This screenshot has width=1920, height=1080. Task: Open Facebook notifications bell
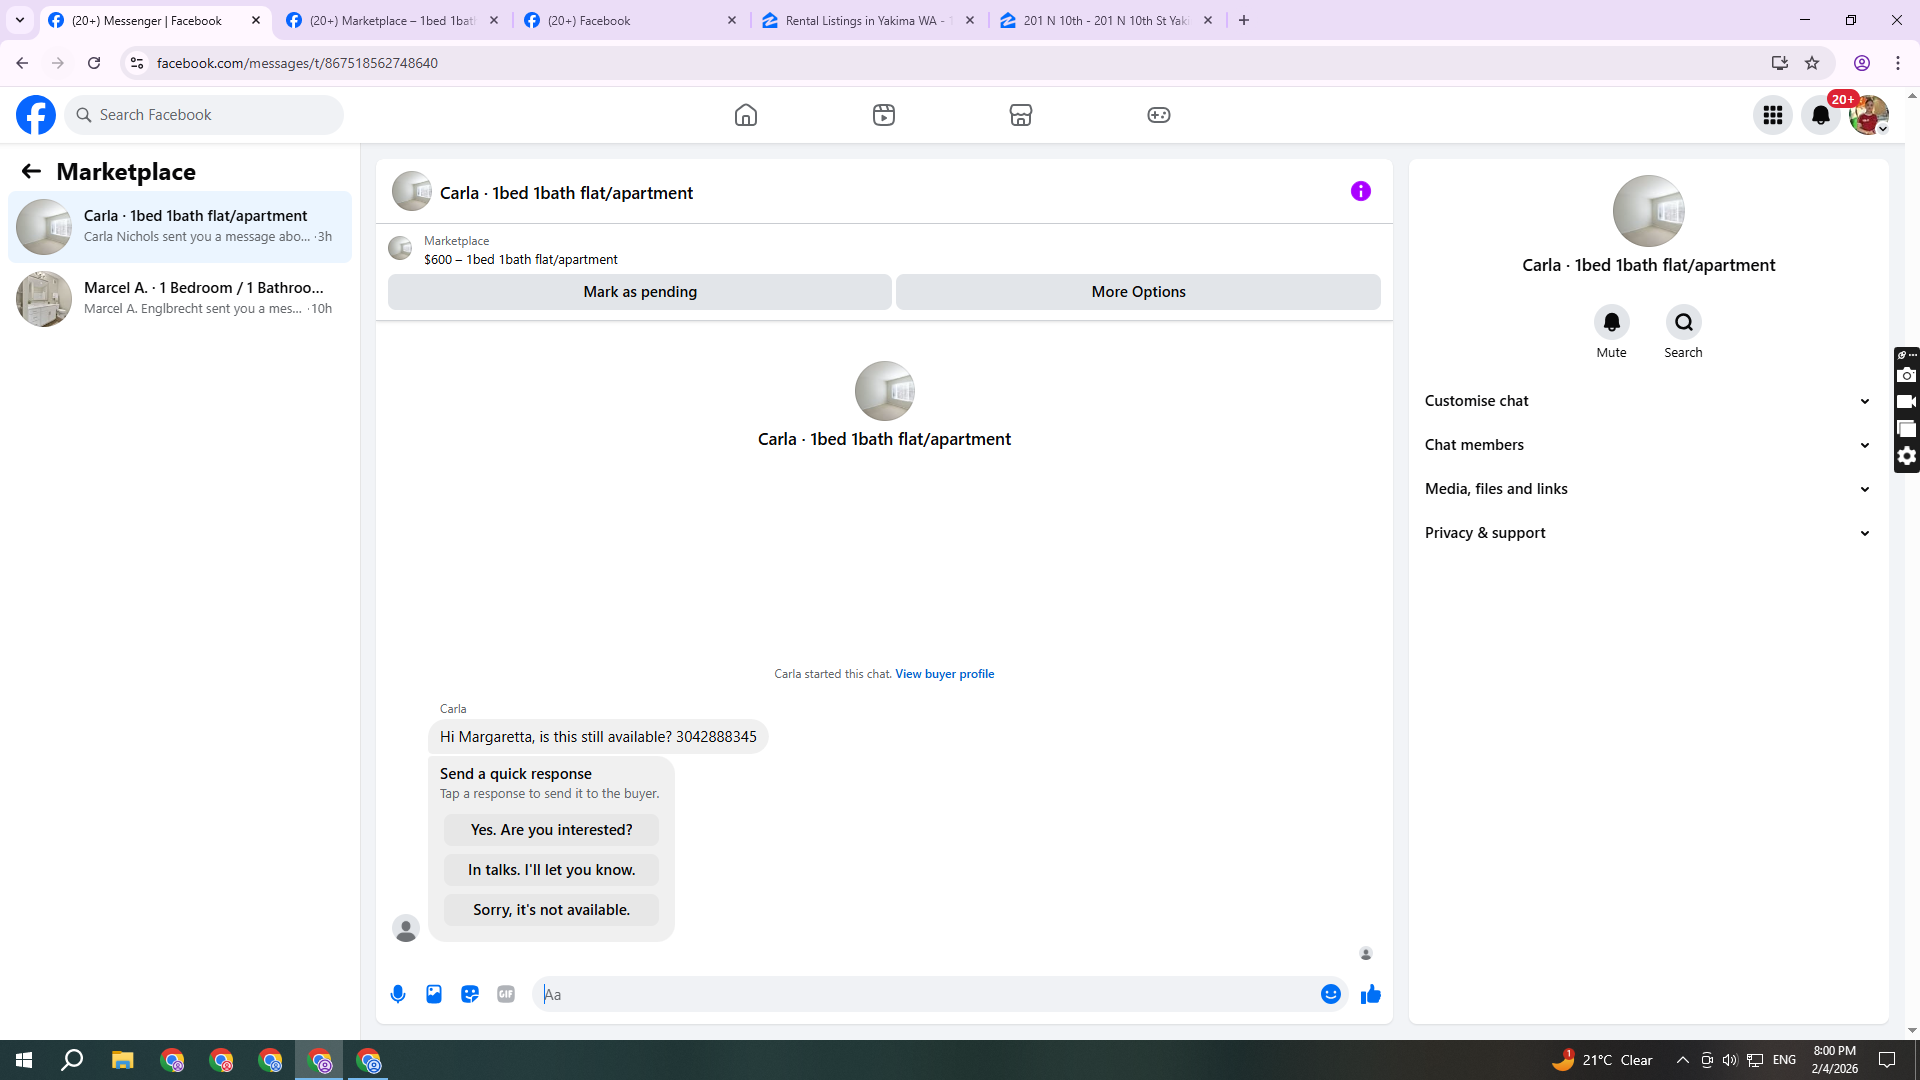tap(1820, 115)
